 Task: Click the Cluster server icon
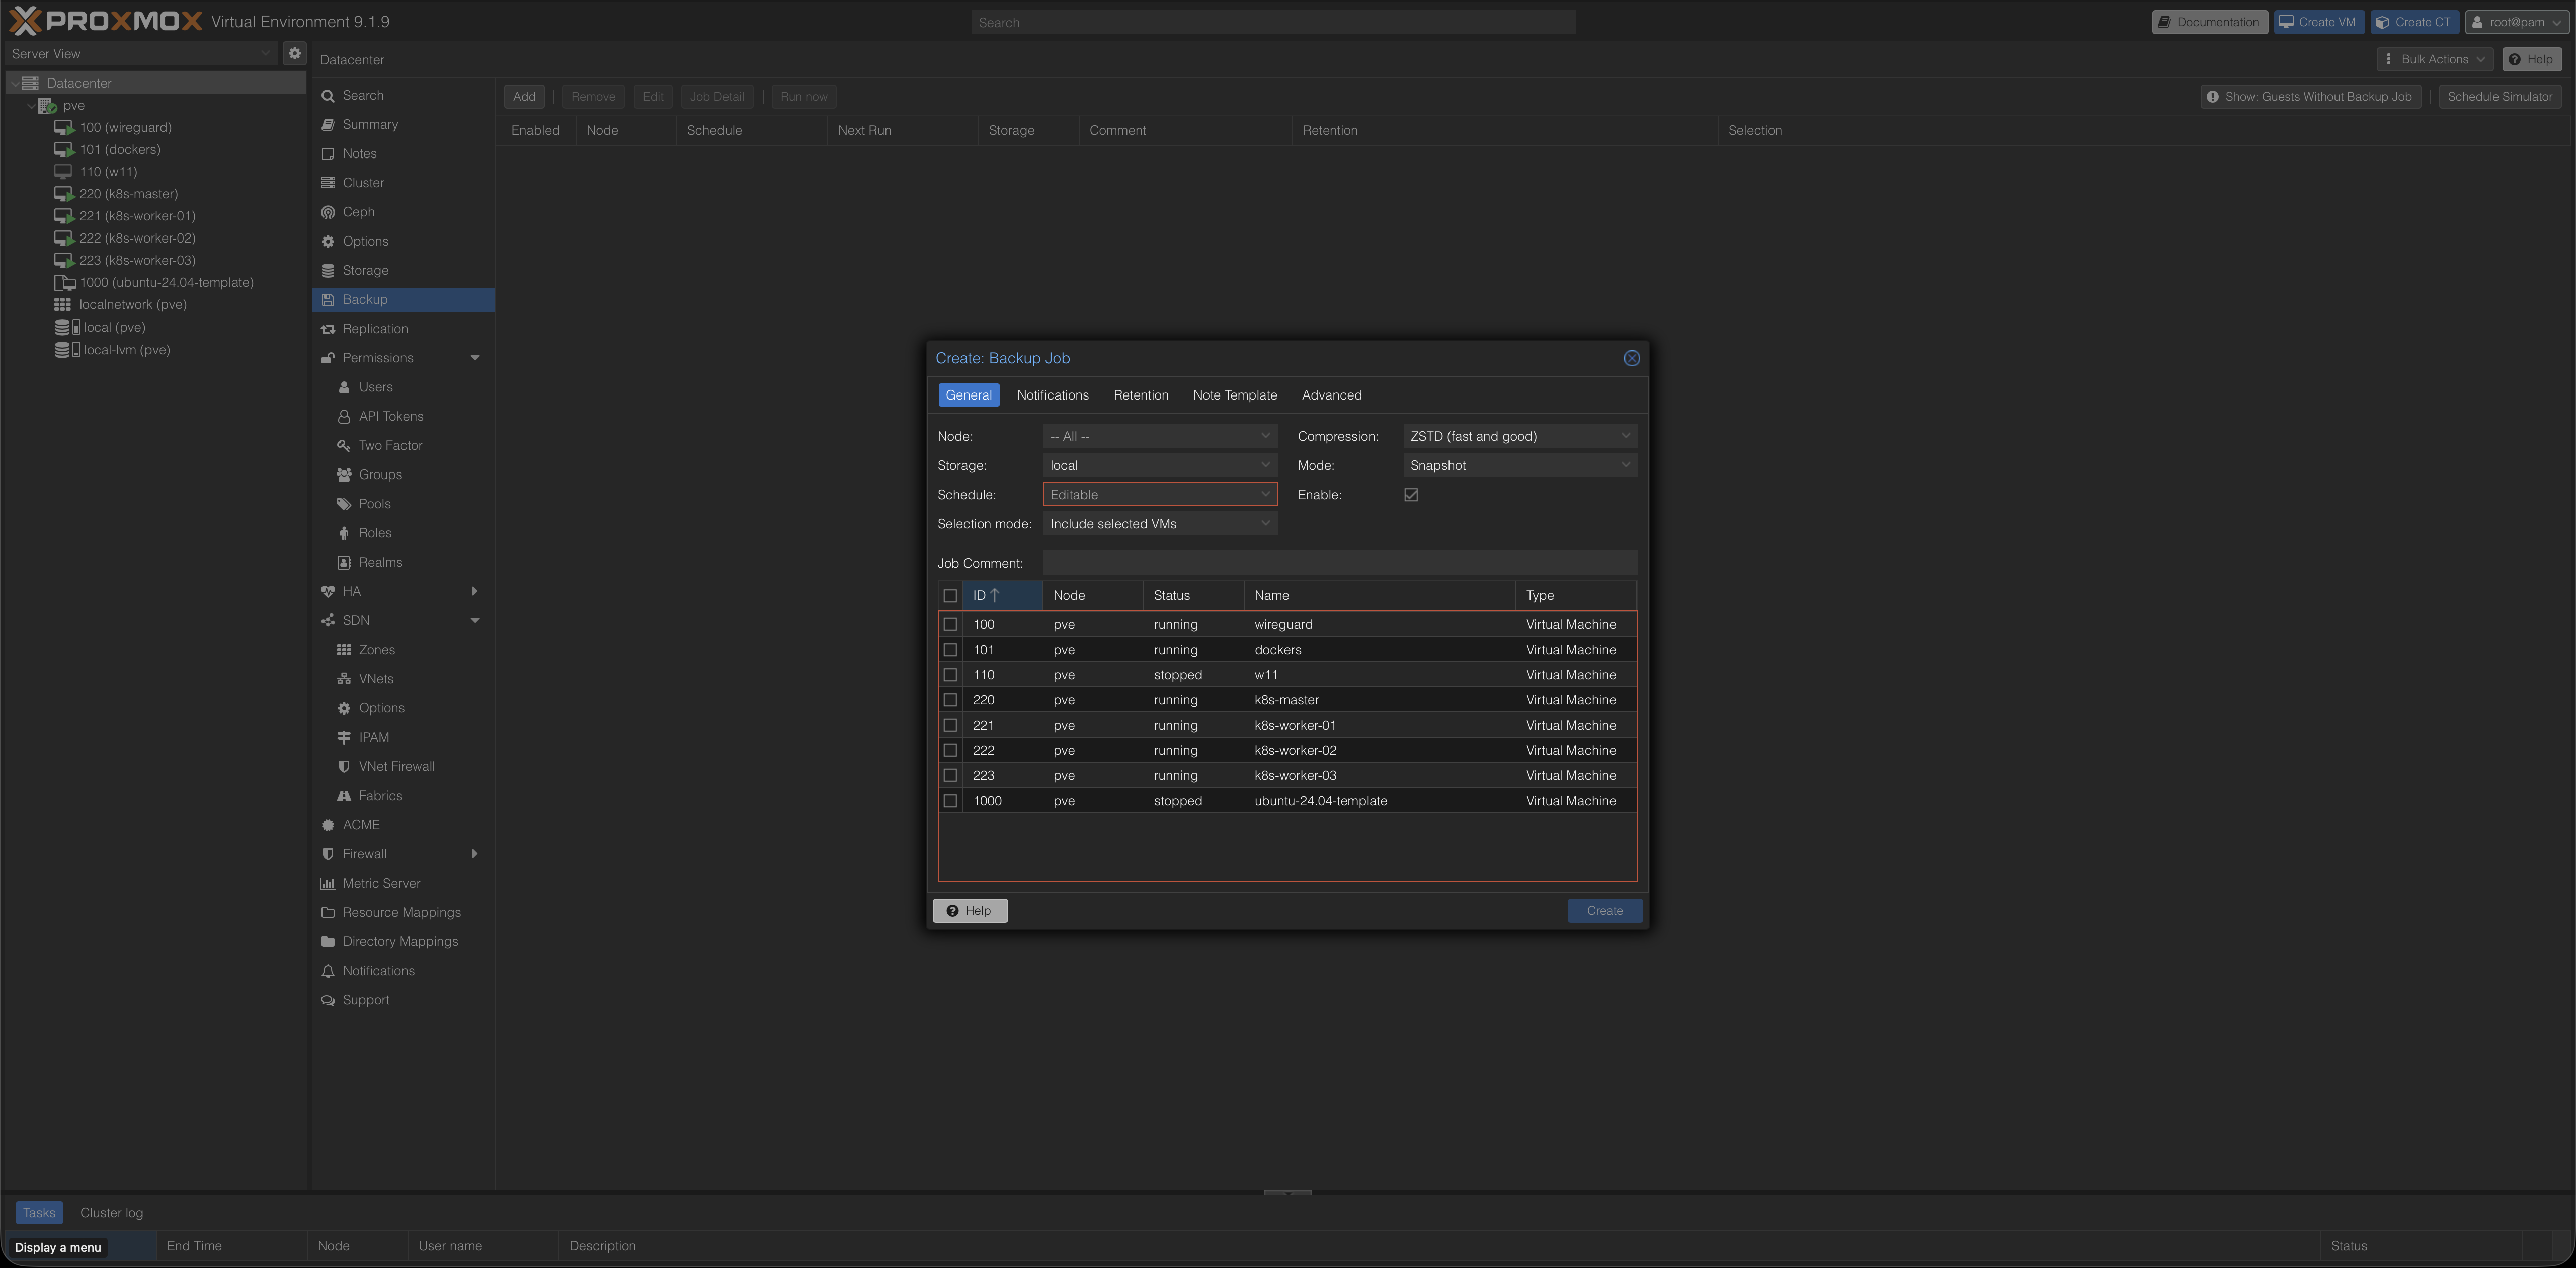click(328, 183)
